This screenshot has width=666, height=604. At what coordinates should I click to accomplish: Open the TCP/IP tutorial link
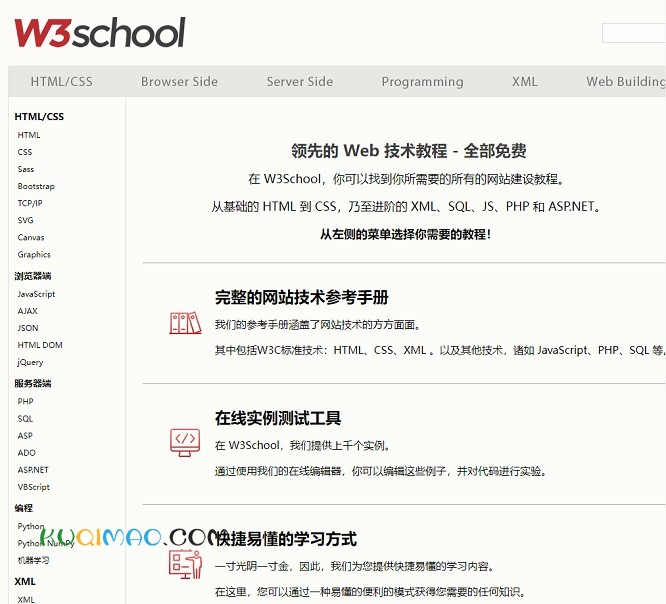point(30,203)
